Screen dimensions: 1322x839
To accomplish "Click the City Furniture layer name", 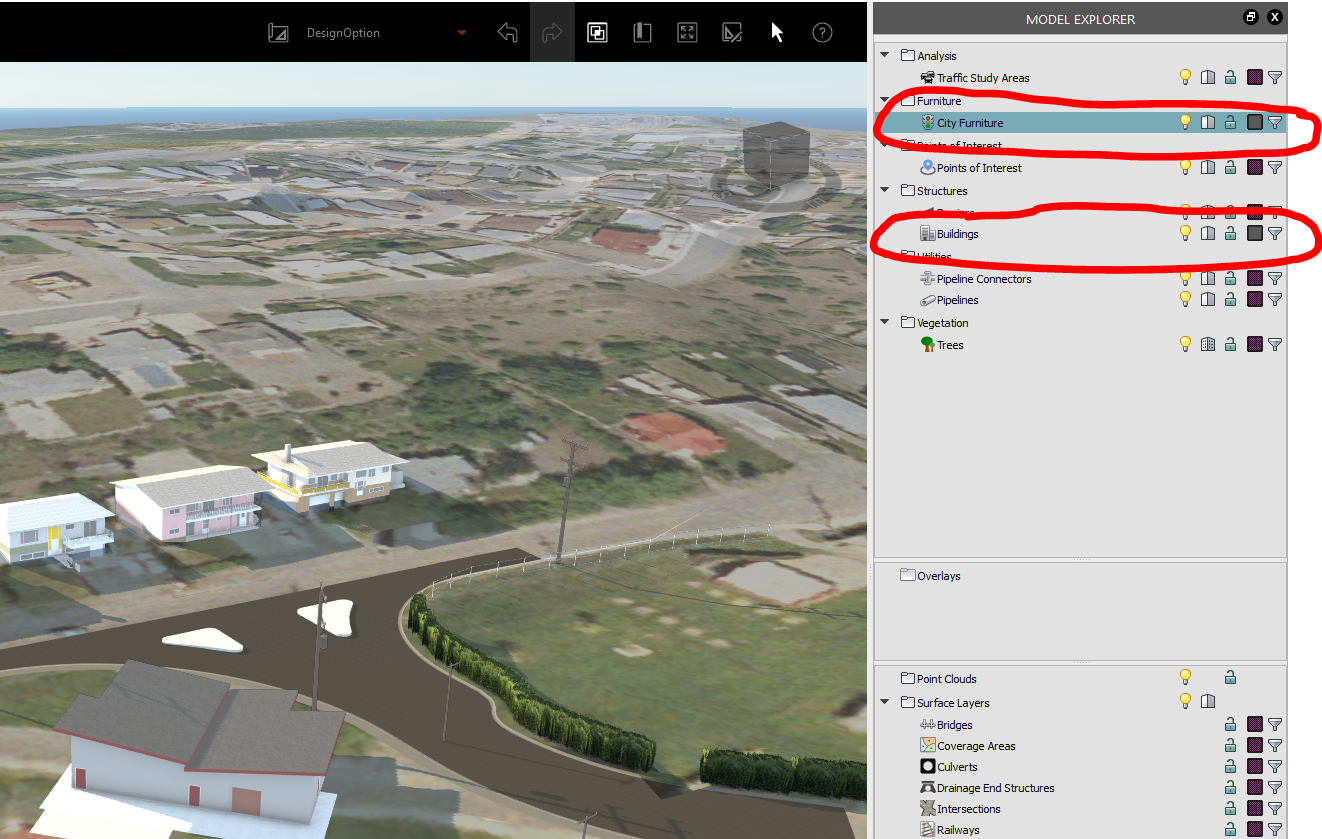I will (970, 123).
